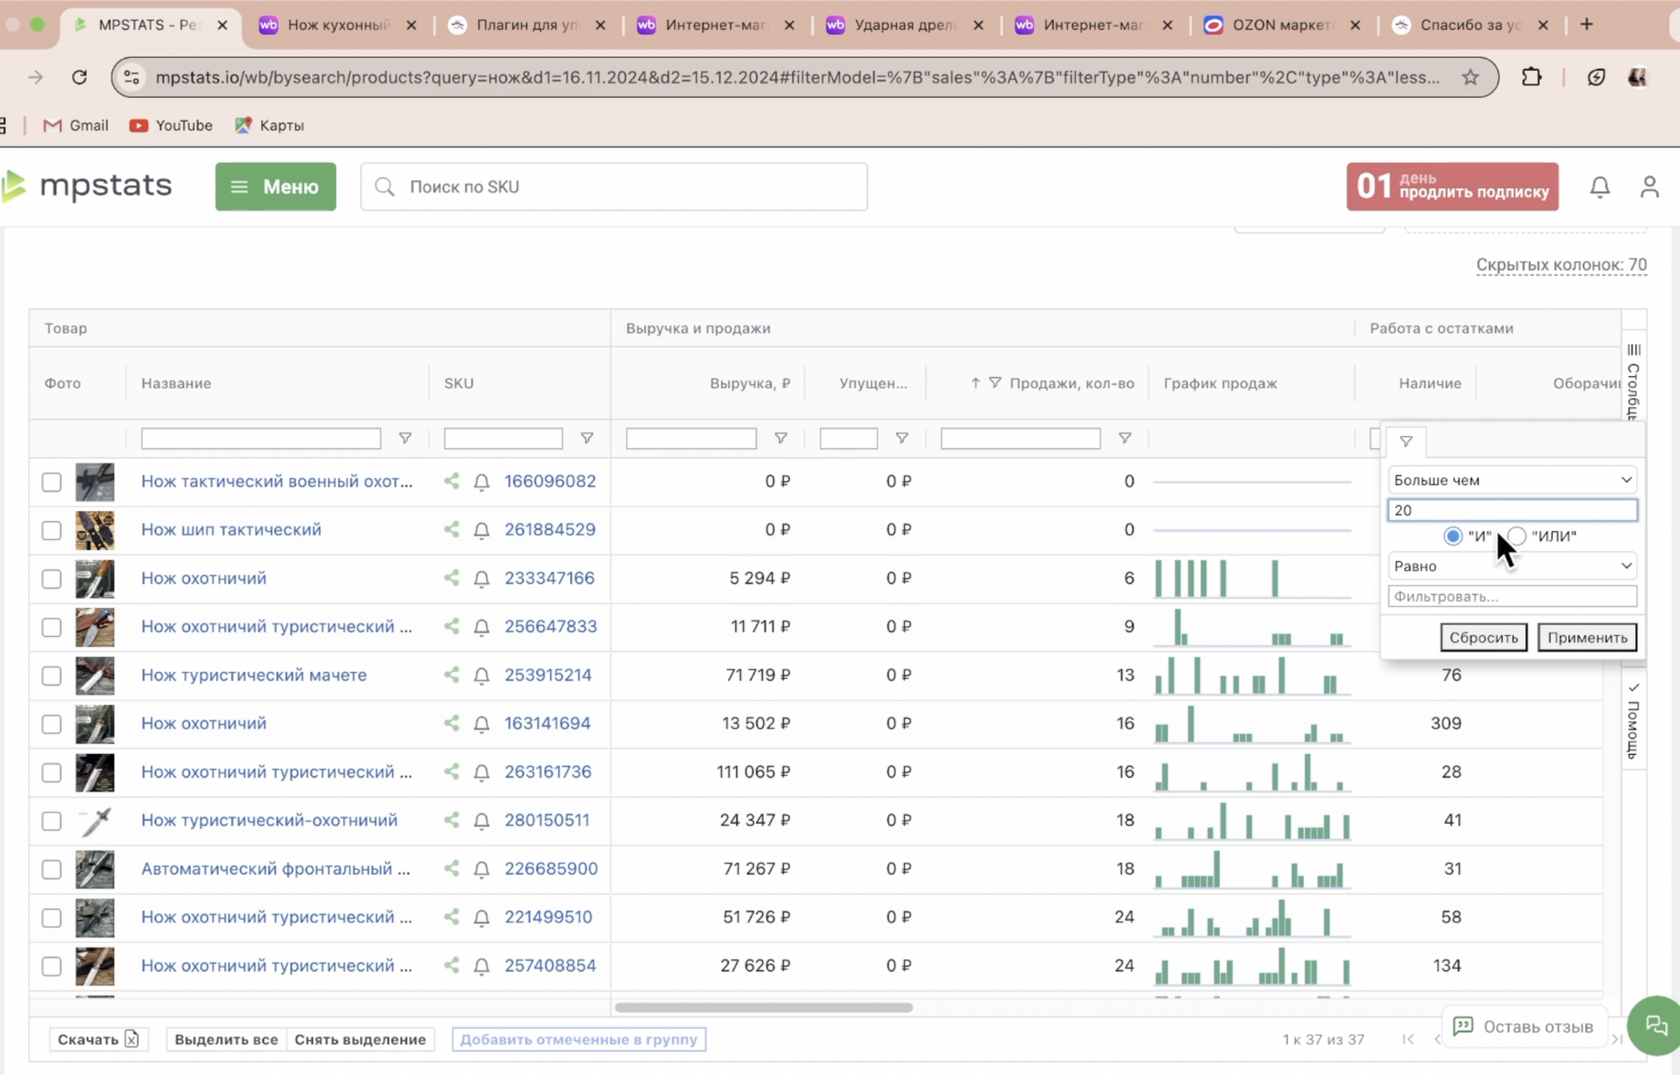Select checkbox for Нож туристический мачете
The width and height of the screenshot is (1680, 1075).
pyautogui.click(x=52, y=676)
